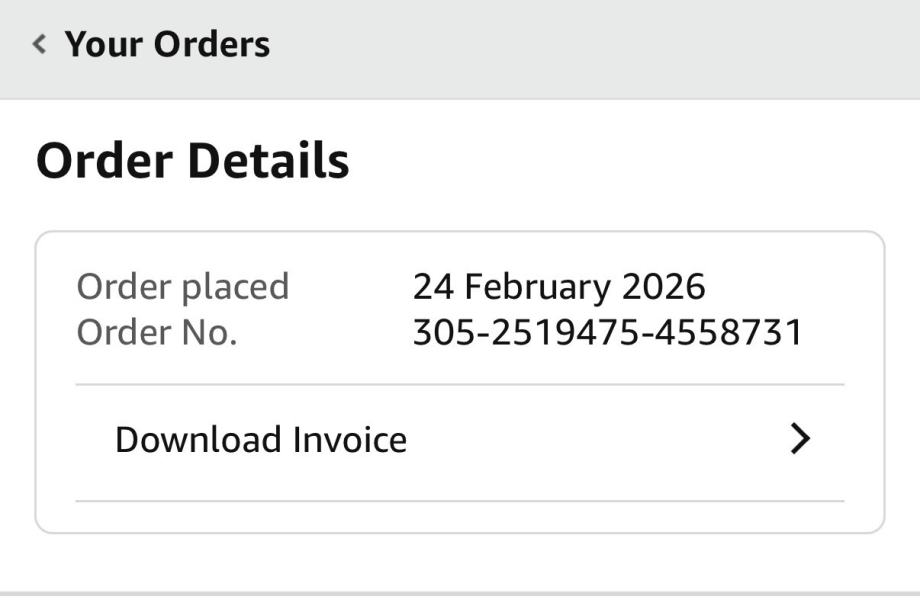Image resolution: width=920 pixels, height=609 pixels.
Task: Click the word February in the date
Action: click(537, 287)
